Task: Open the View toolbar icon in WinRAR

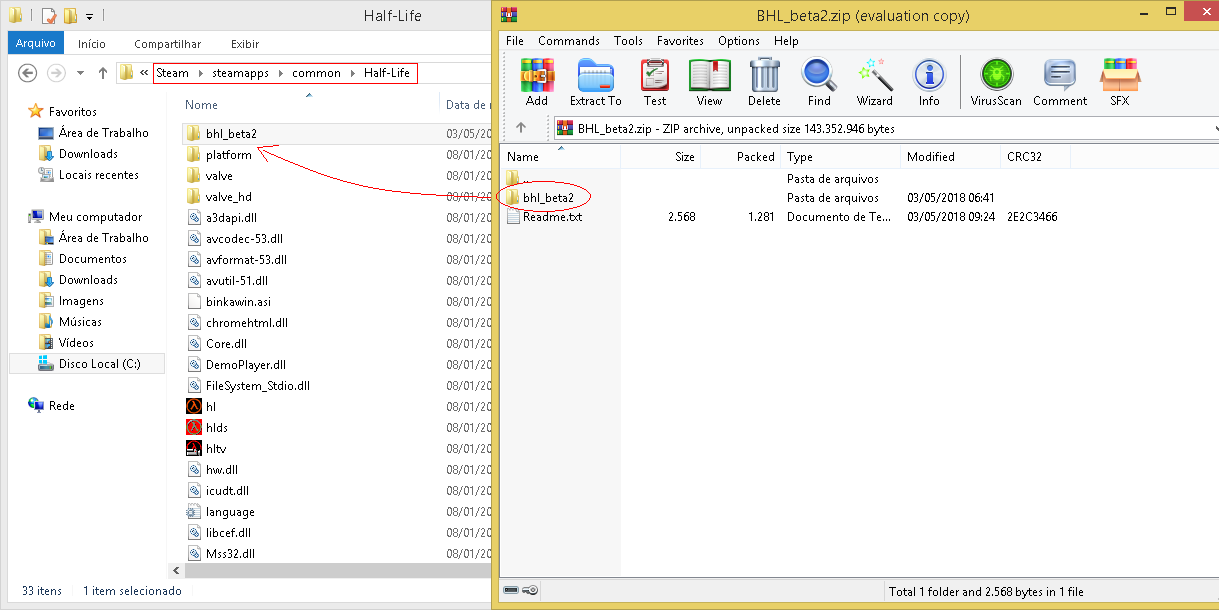Action: (709, 82)
